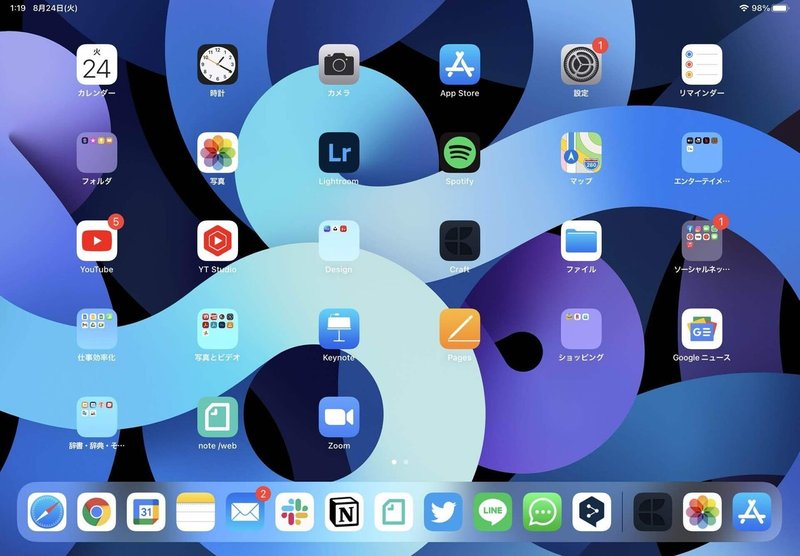800x556 pixels.
Task: Open DeepL translator in the dock
Action: [x=591, y=512]
